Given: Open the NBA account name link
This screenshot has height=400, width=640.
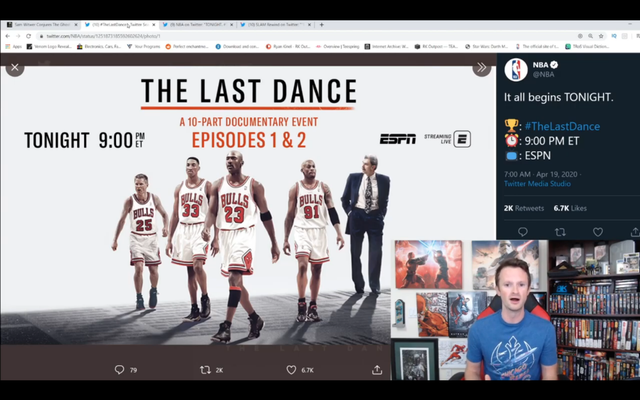Looking at the screenshot, I should 540,64.
